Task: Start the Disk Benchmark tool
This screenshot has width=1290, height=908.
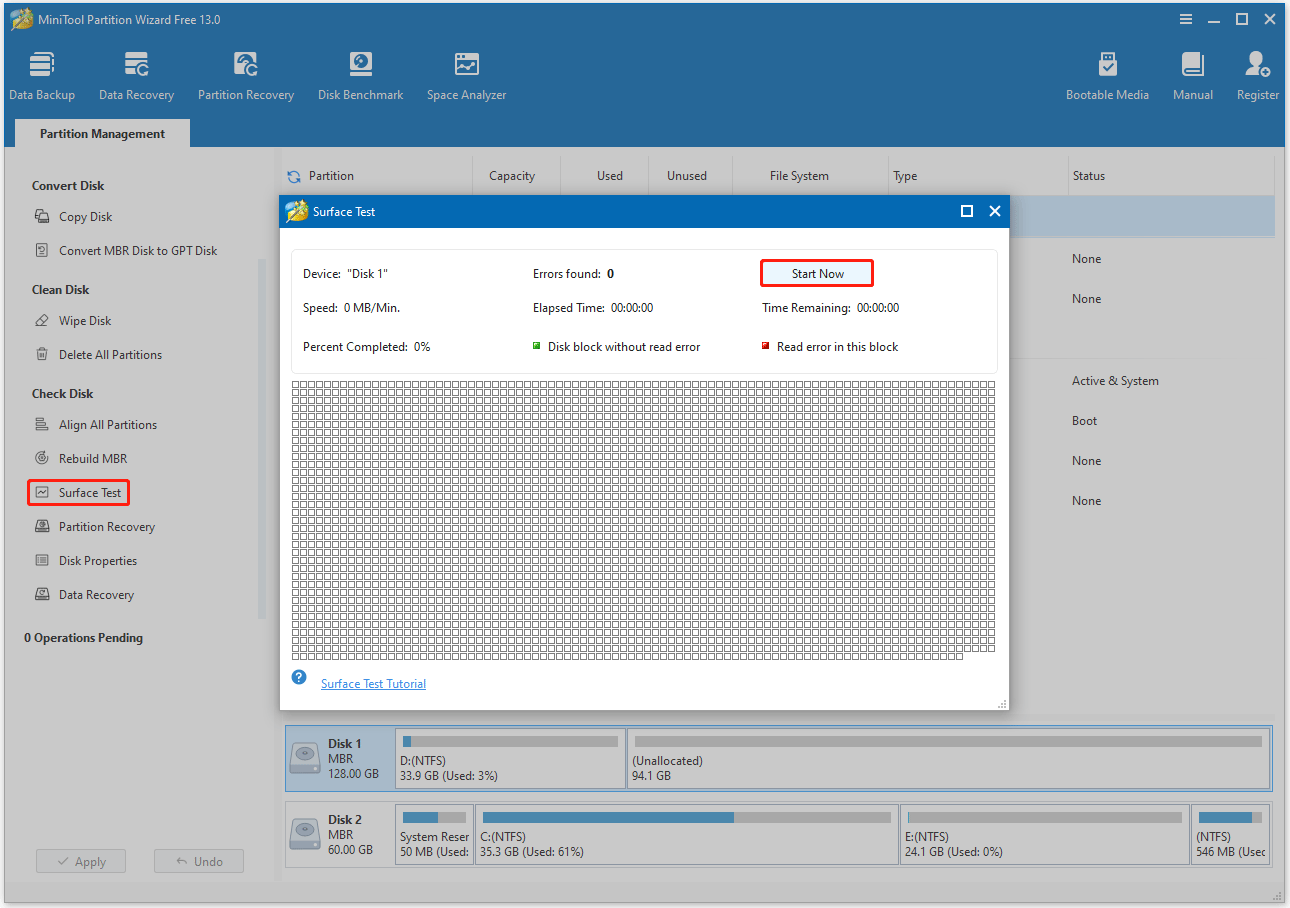Action: pyautogui.click(x=360, y=75)
